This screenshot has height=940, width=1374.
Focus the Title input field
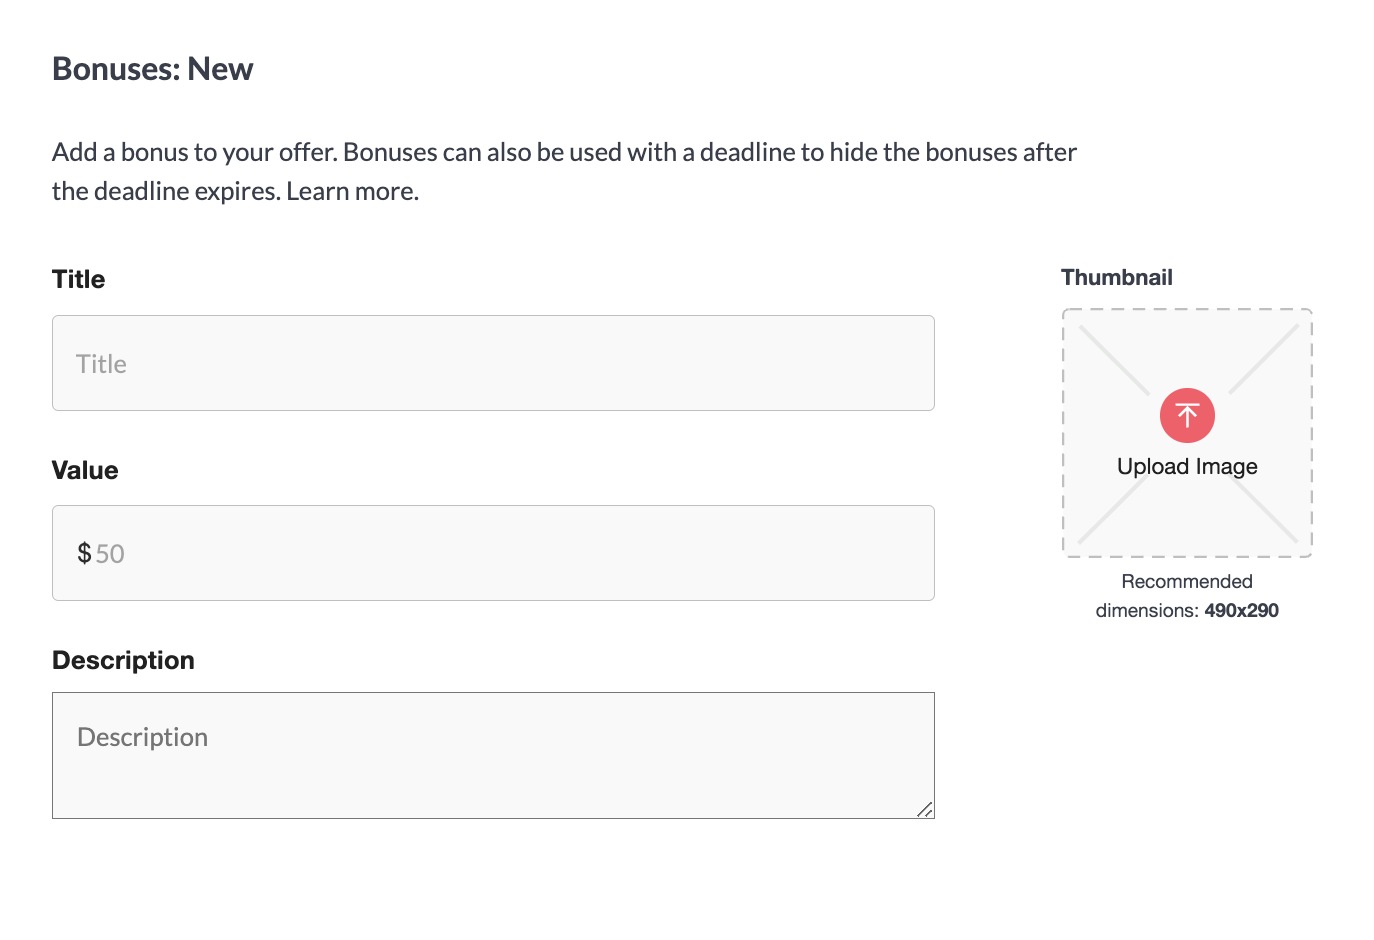(x=493, y=363)
